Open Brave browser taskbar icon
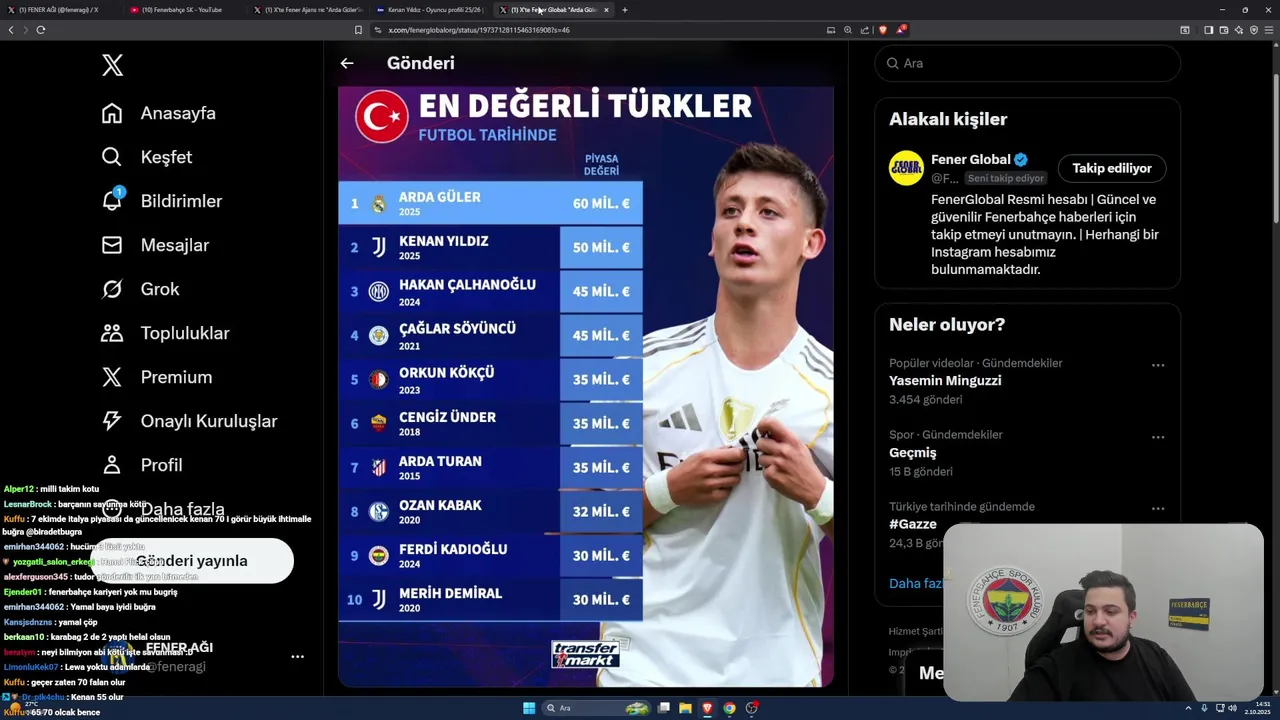The image size is (1280, 720). click(707, 708)
